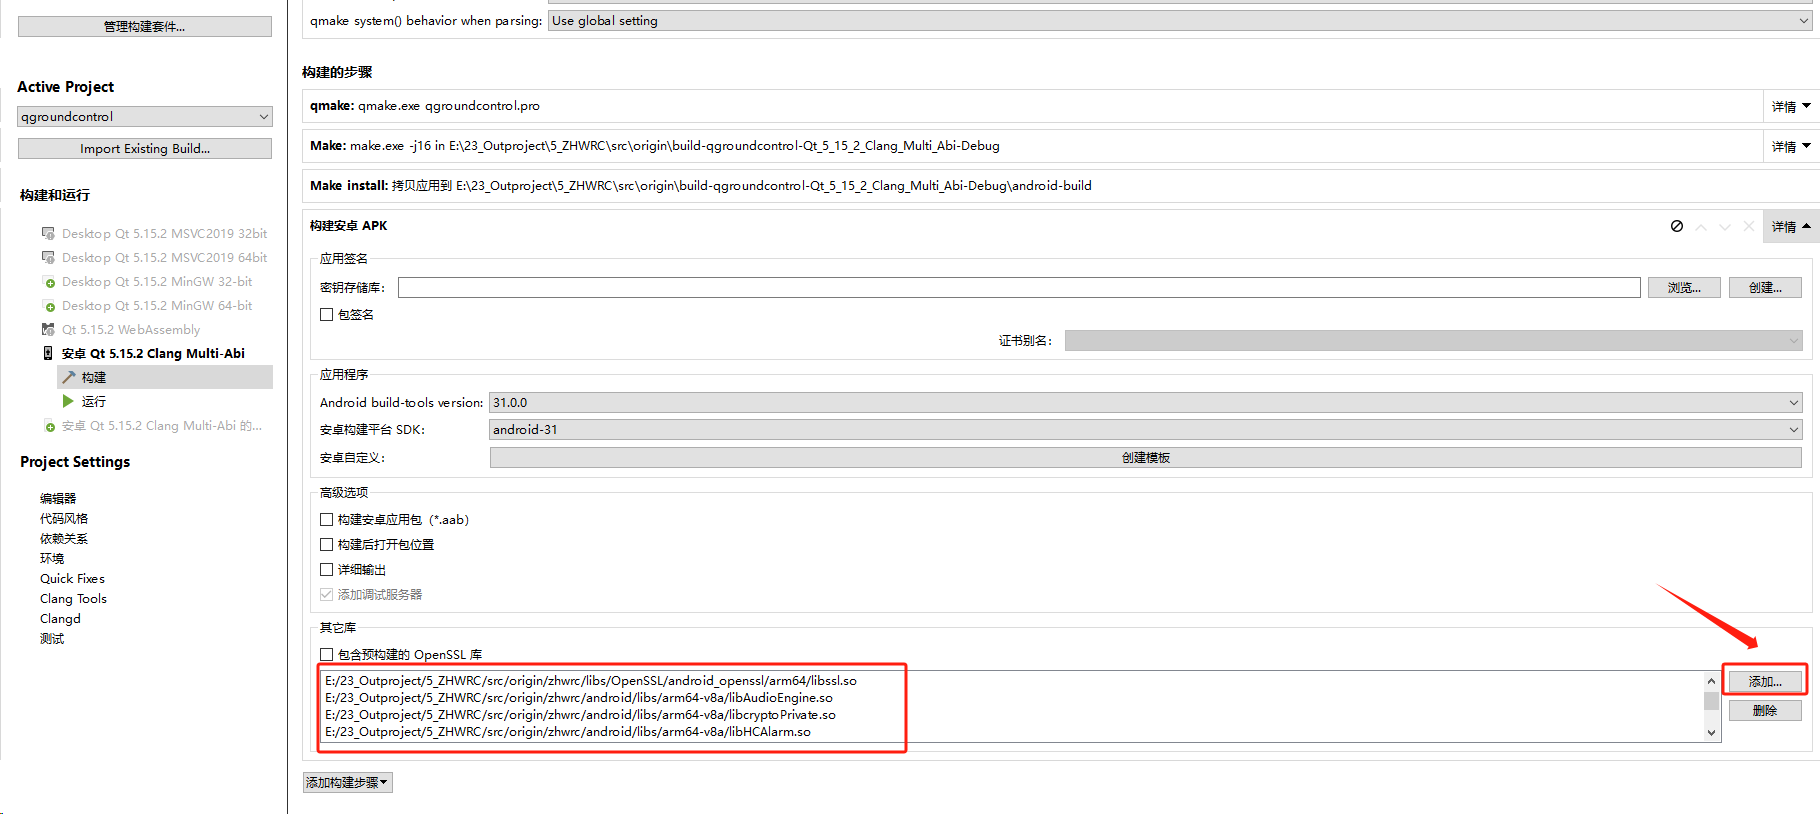
Task: Select Desktop Qt 5.15.2 MinGW 64-bit kit
Action: pos(157,305)
